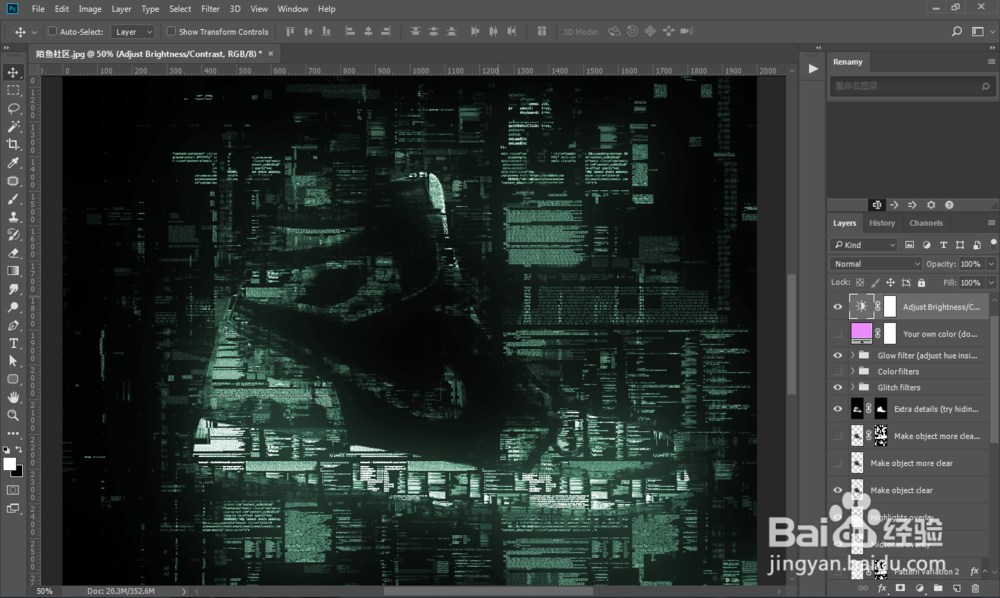Select the Renamy panel tab

point(848,62)
